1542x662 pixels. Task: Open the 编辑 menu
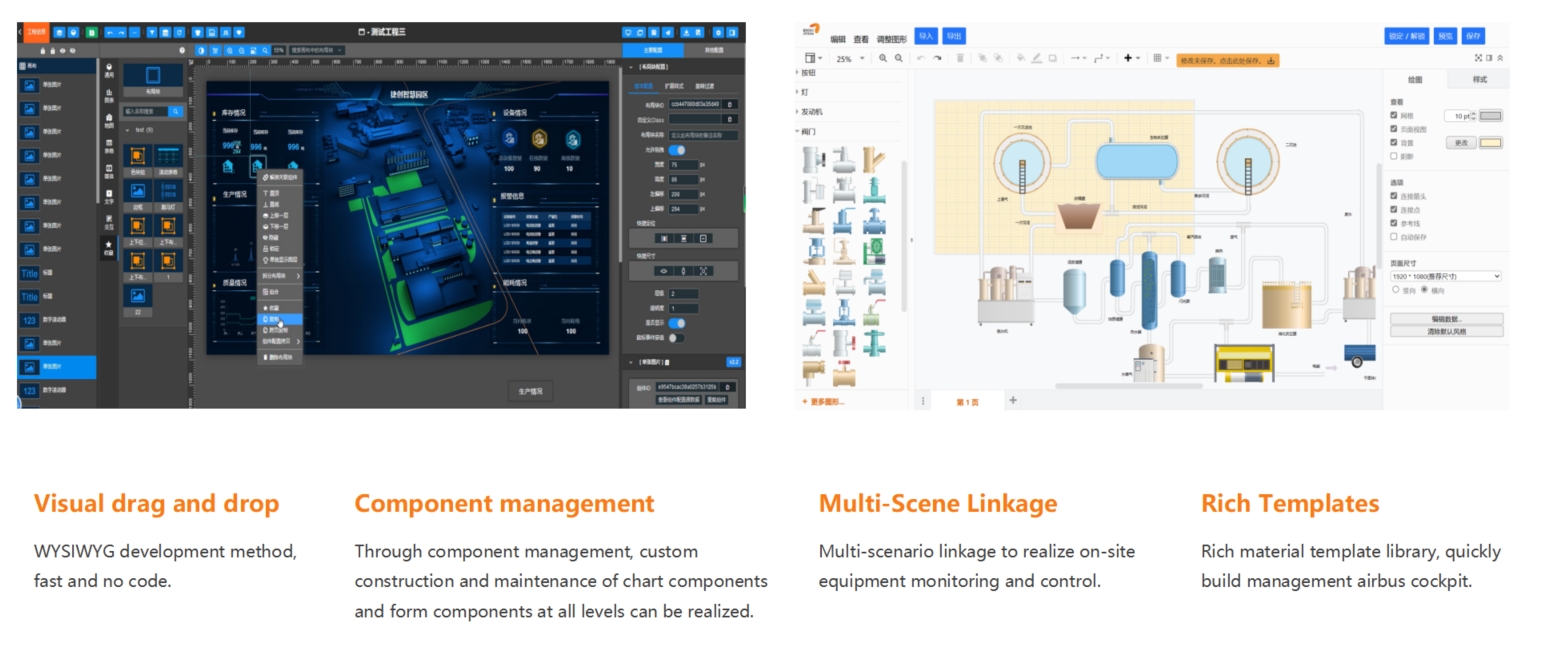838,39
